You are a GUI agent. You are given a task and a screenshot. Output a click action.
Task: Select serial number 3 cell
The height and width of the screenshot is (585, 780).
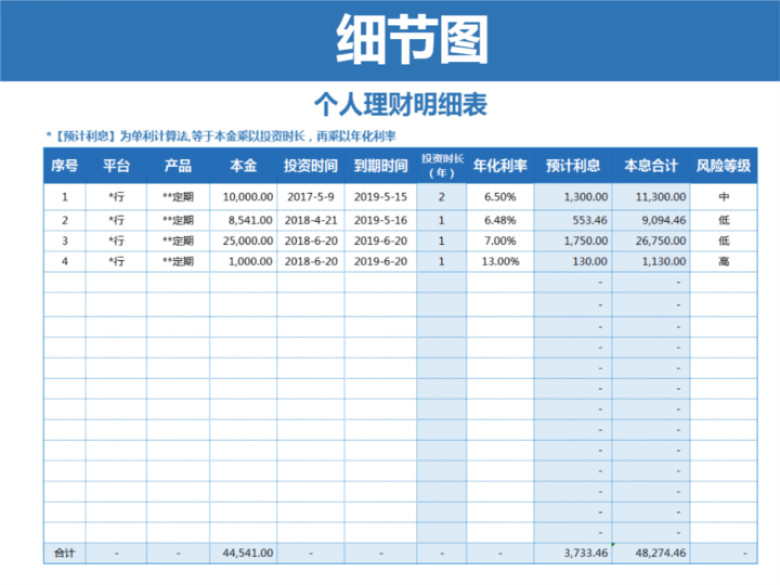tap(65, 241)
